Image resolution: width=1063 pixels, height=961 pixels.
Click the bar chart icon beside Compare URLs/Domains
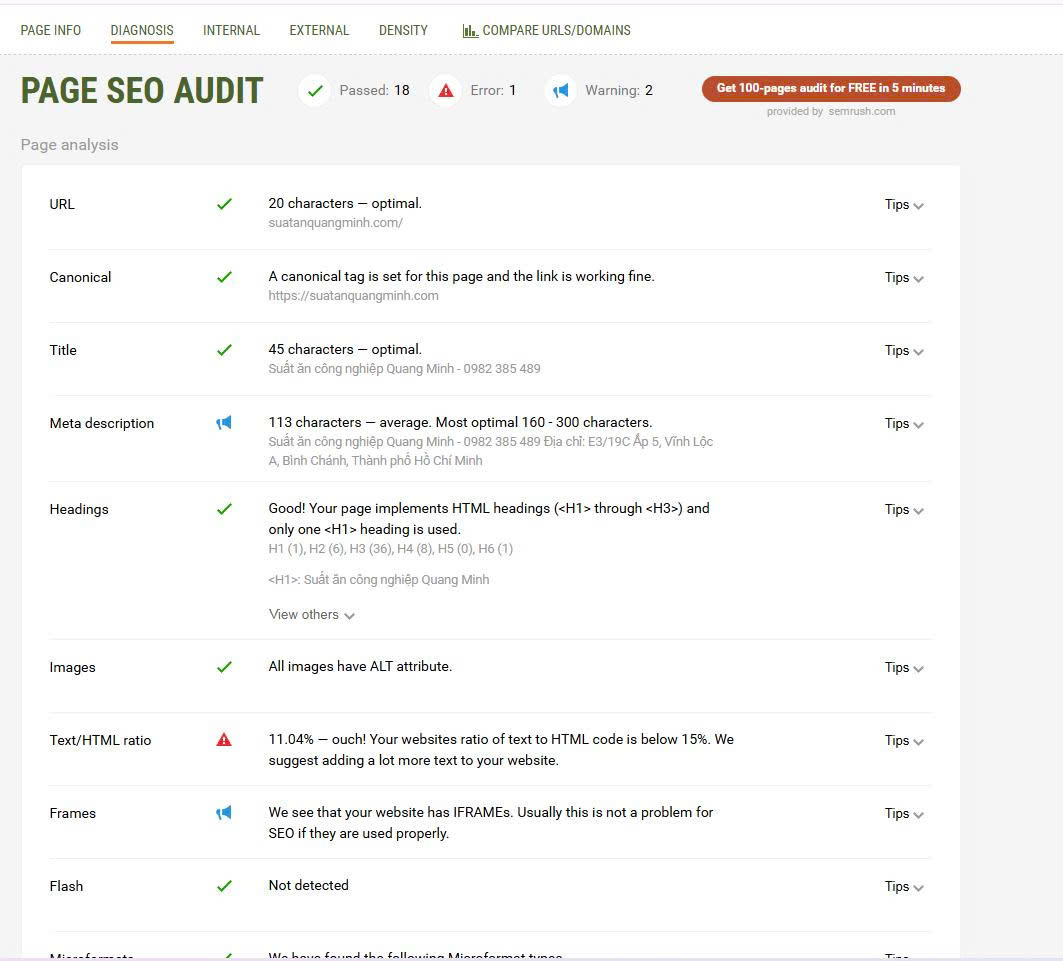470,30
